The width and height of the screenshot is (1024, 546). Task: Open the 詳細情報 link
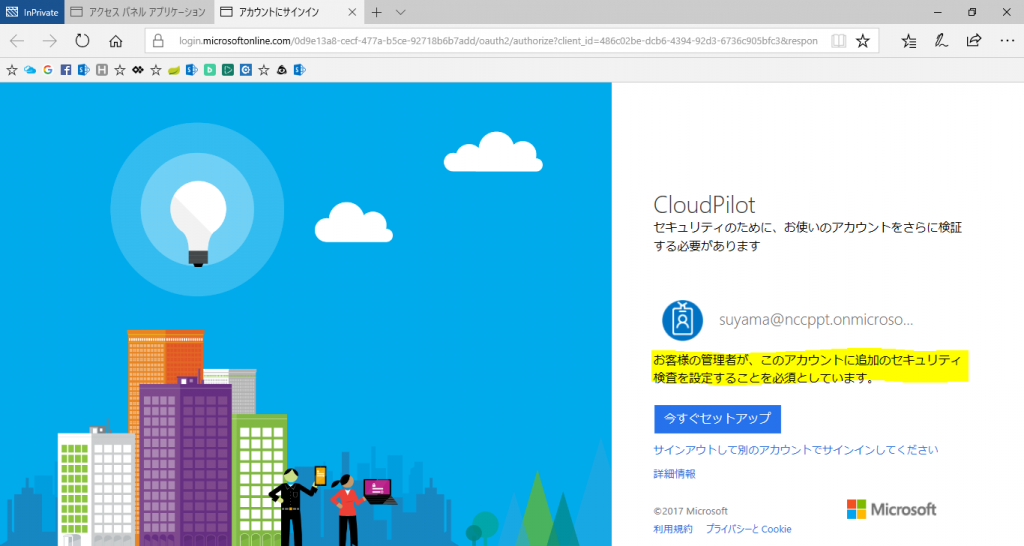(674, 474)
